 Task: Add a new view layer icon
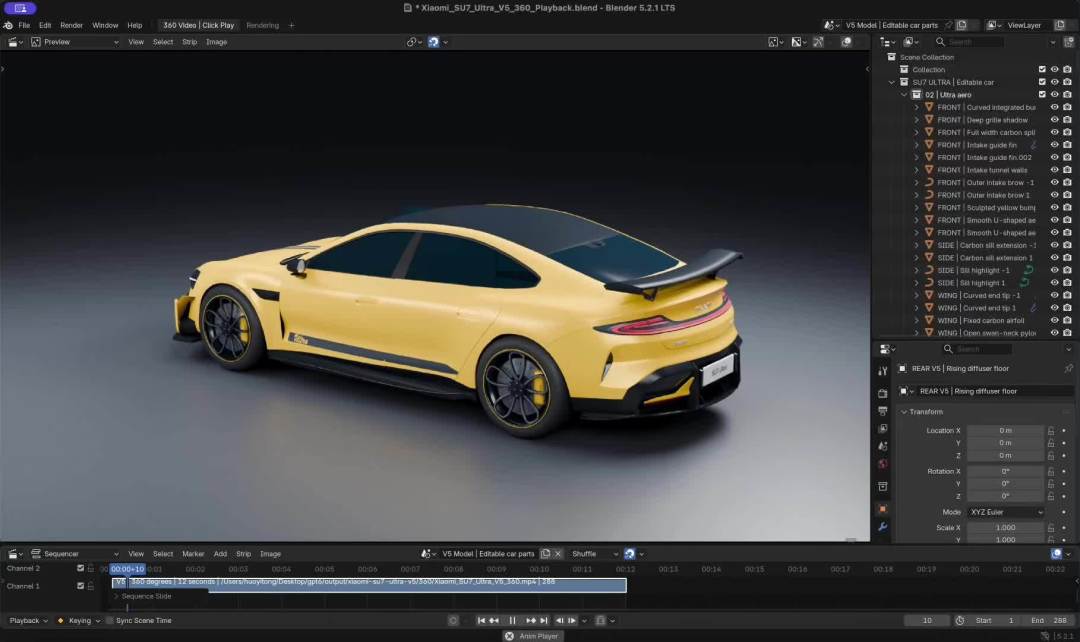point(1060,25)
